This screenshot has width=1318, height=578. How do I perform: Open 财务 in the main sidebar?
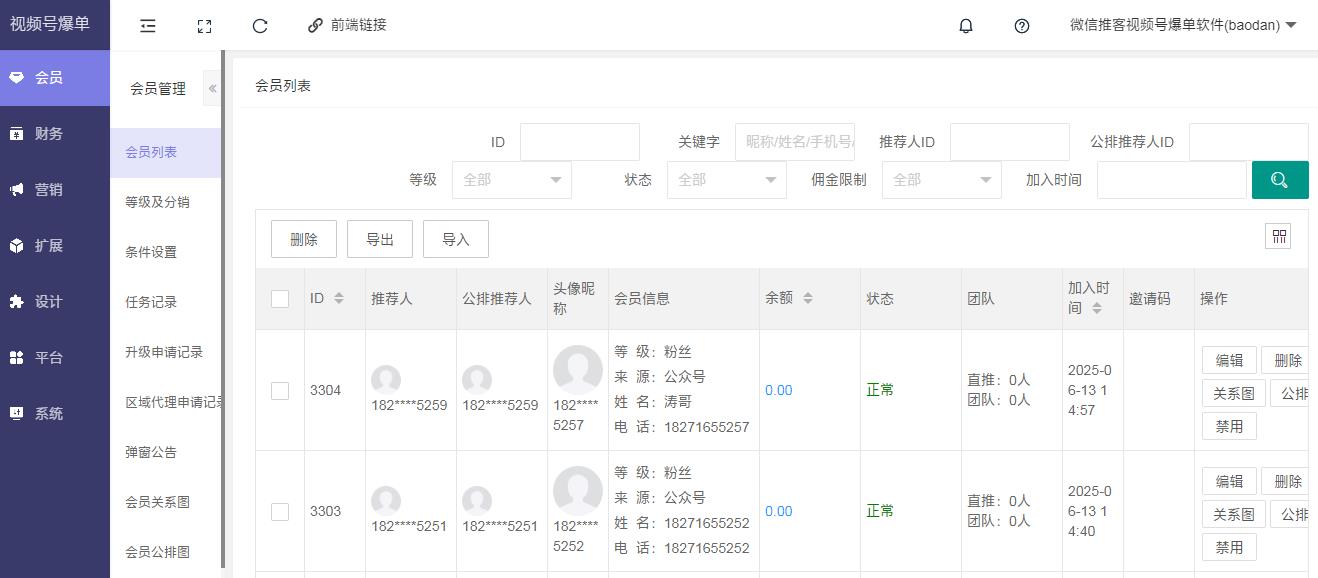pos(48,134)
